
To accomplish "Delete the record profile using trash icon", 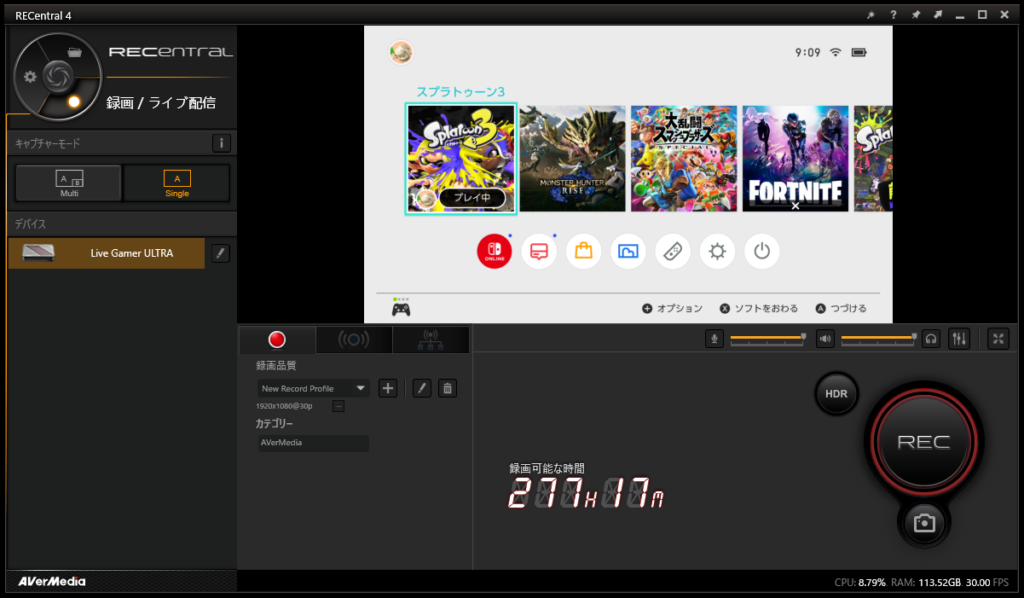I will point(447,388).
